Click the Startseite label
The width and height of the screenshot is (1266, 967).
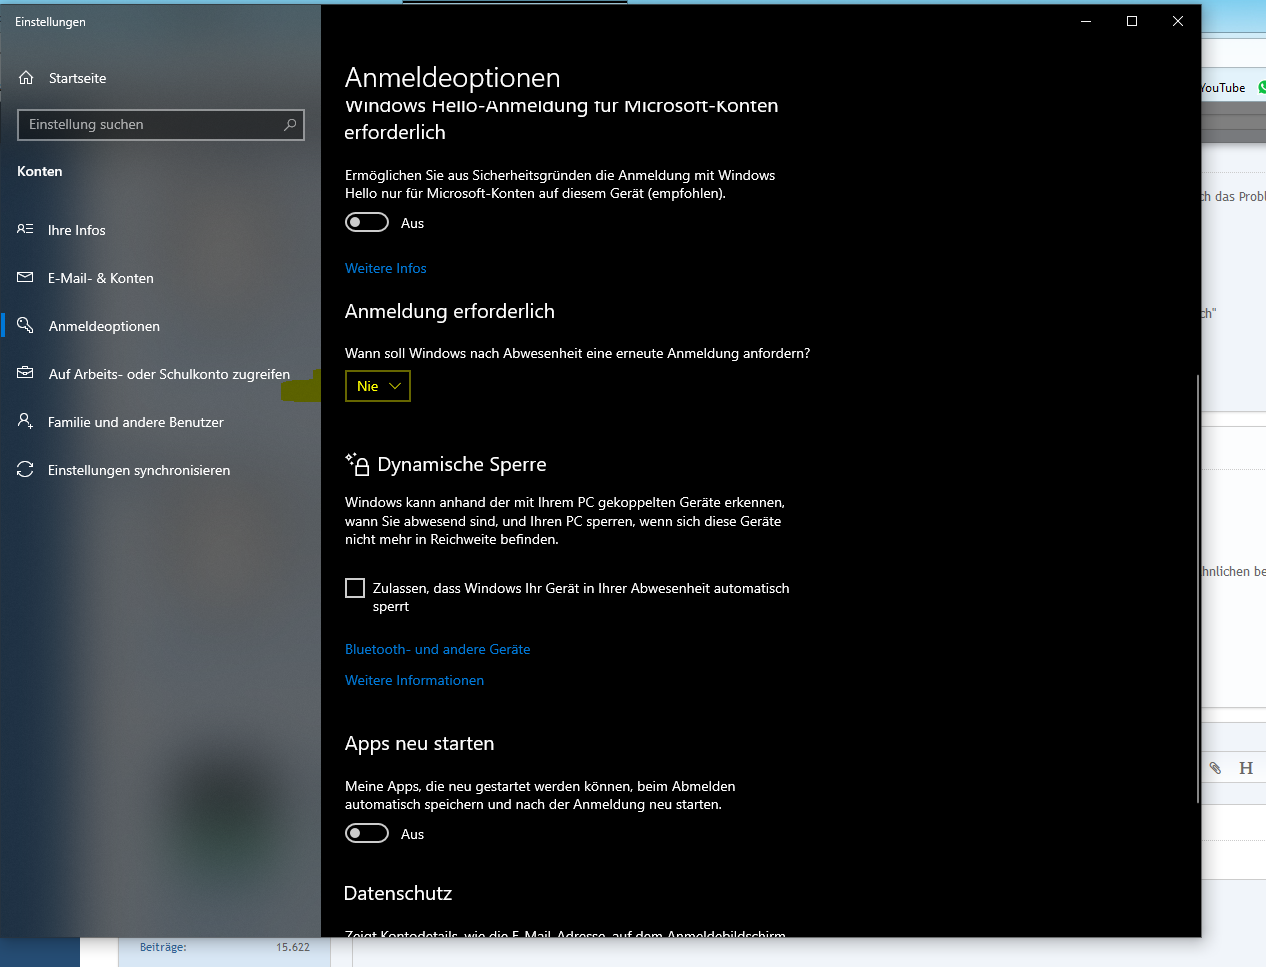click(x=77, y=78)
